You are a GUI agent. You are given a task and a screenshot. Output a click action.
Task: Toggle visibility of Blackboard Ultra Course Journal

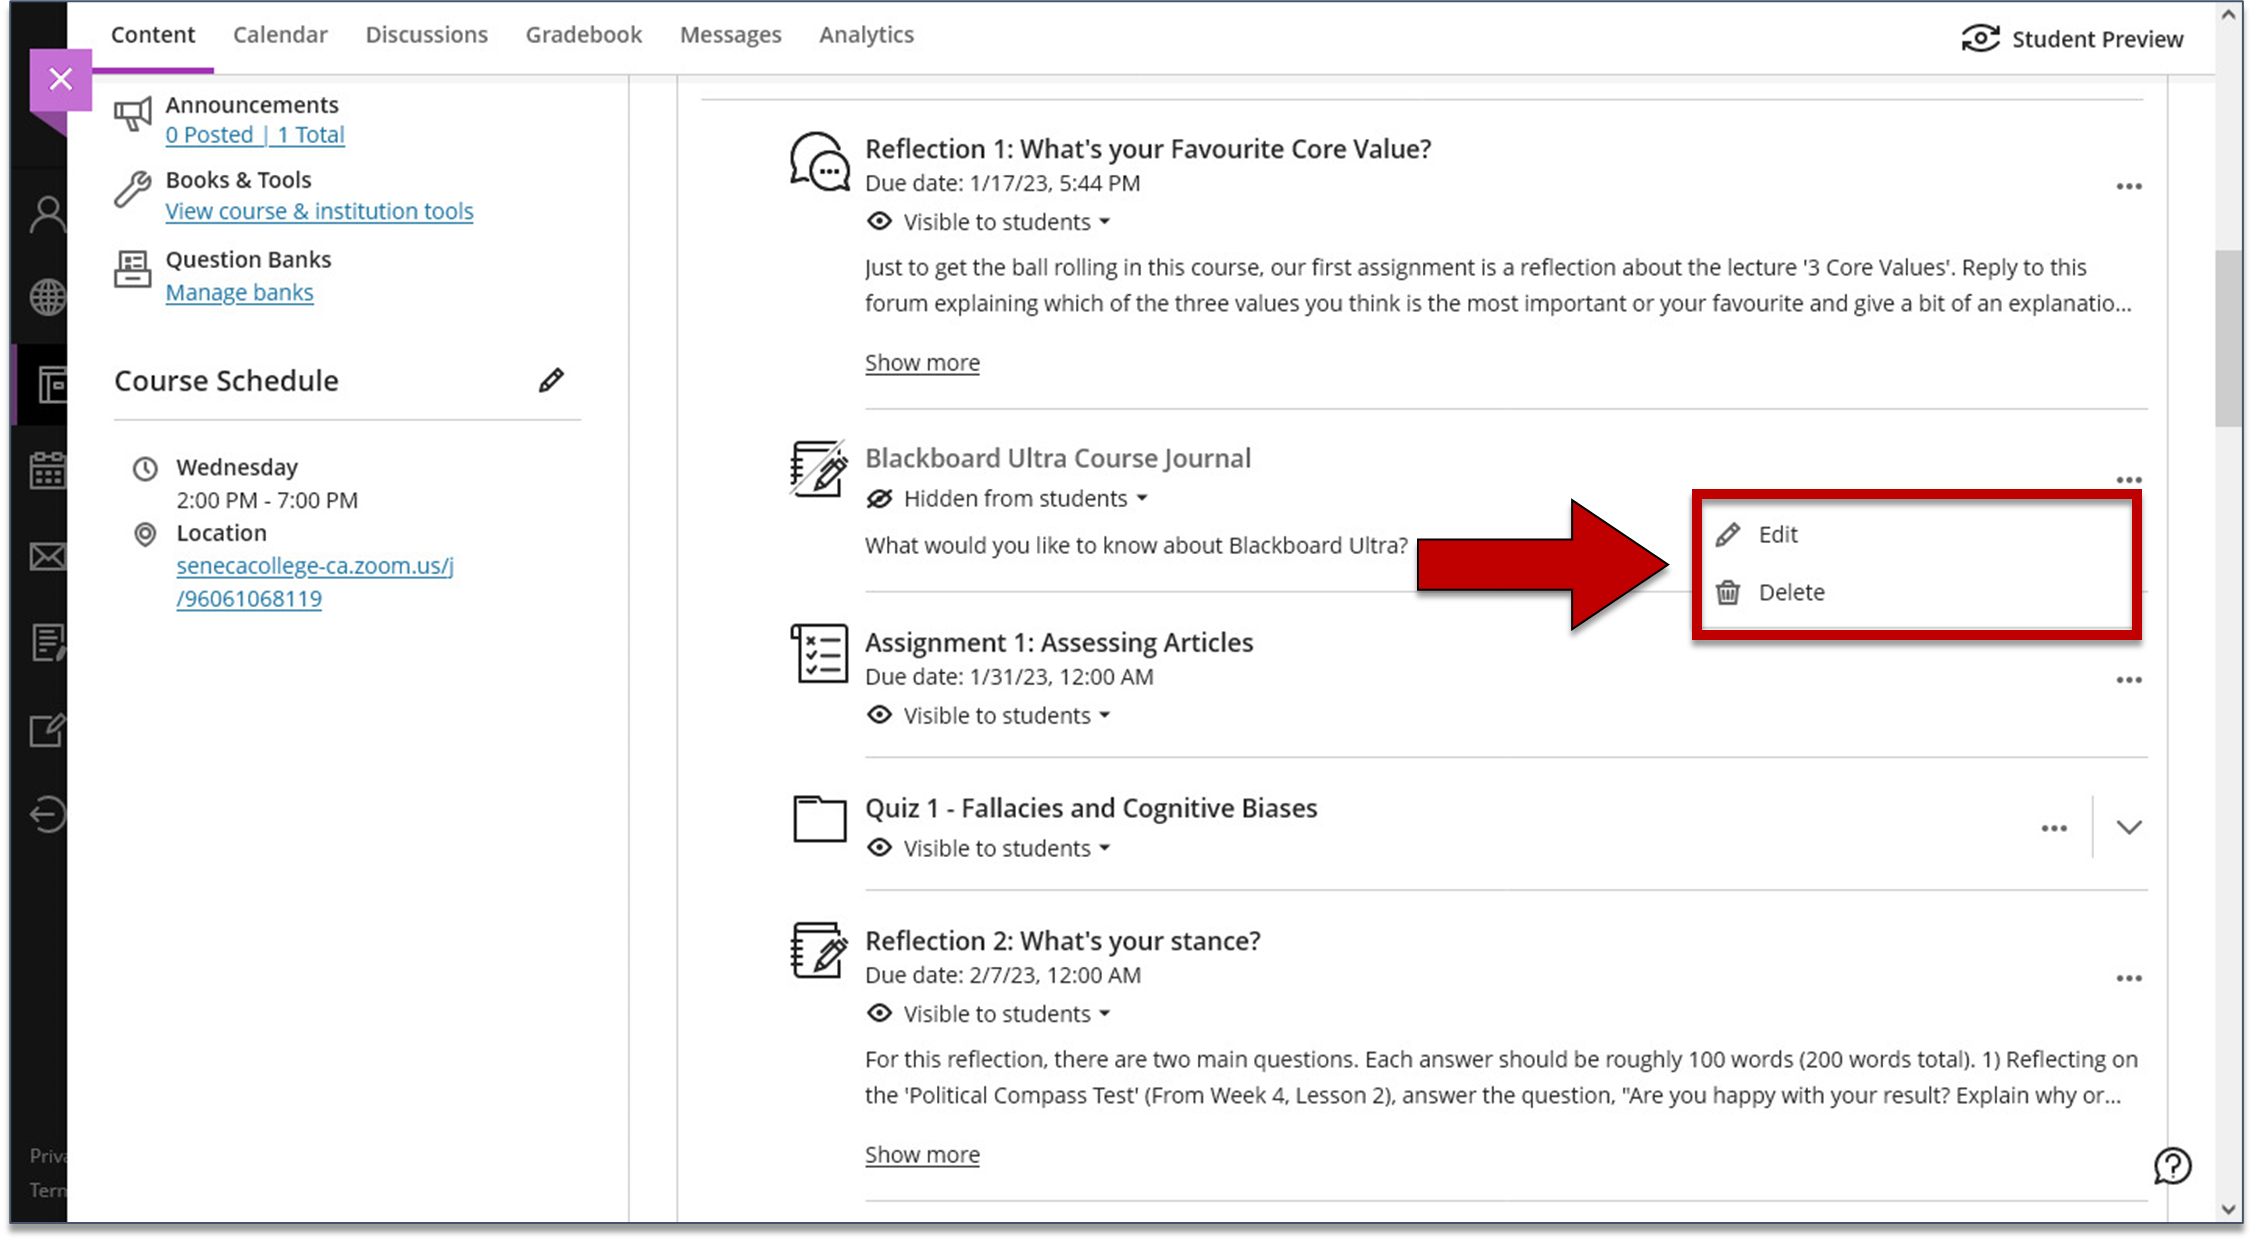point(1007,498)
